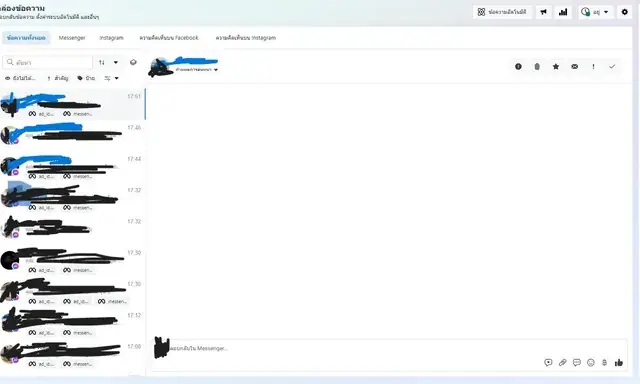Open the bar chart insights icon
The width and height of the screenshot is (640, 384).
pos(563,12)
